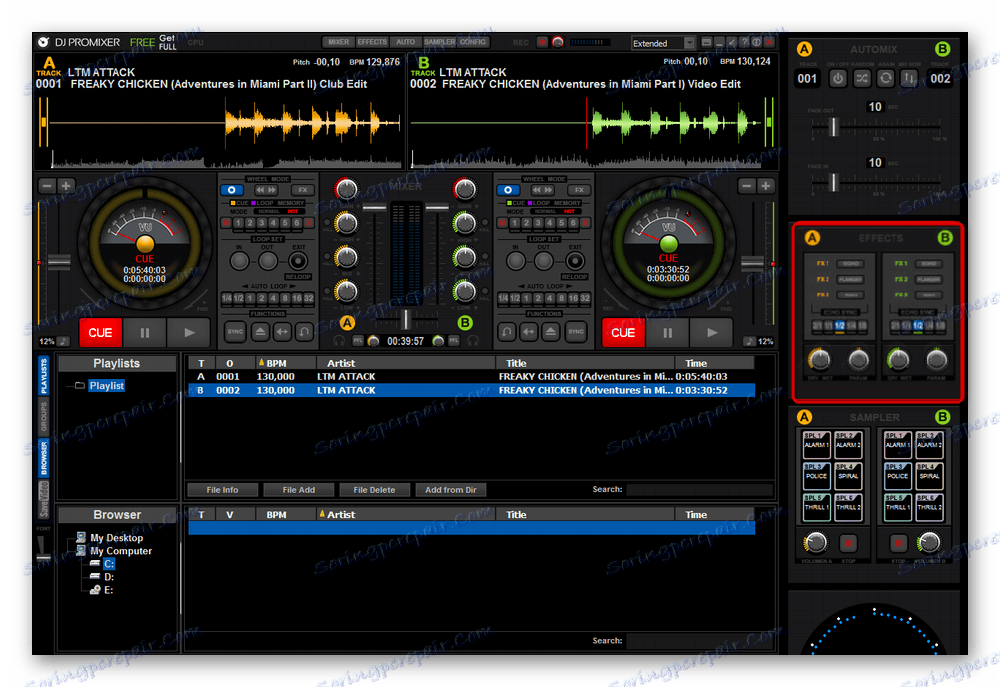Click the red record button in top bar
This screenshot has height=687, width=1000.
[541, 42]
